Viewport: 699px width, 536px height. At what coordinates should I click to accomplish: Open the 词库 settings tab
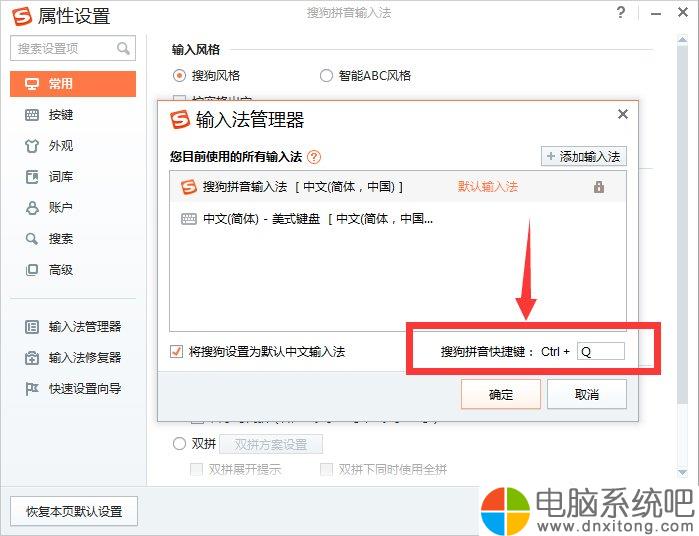click(x=73, y=177)
